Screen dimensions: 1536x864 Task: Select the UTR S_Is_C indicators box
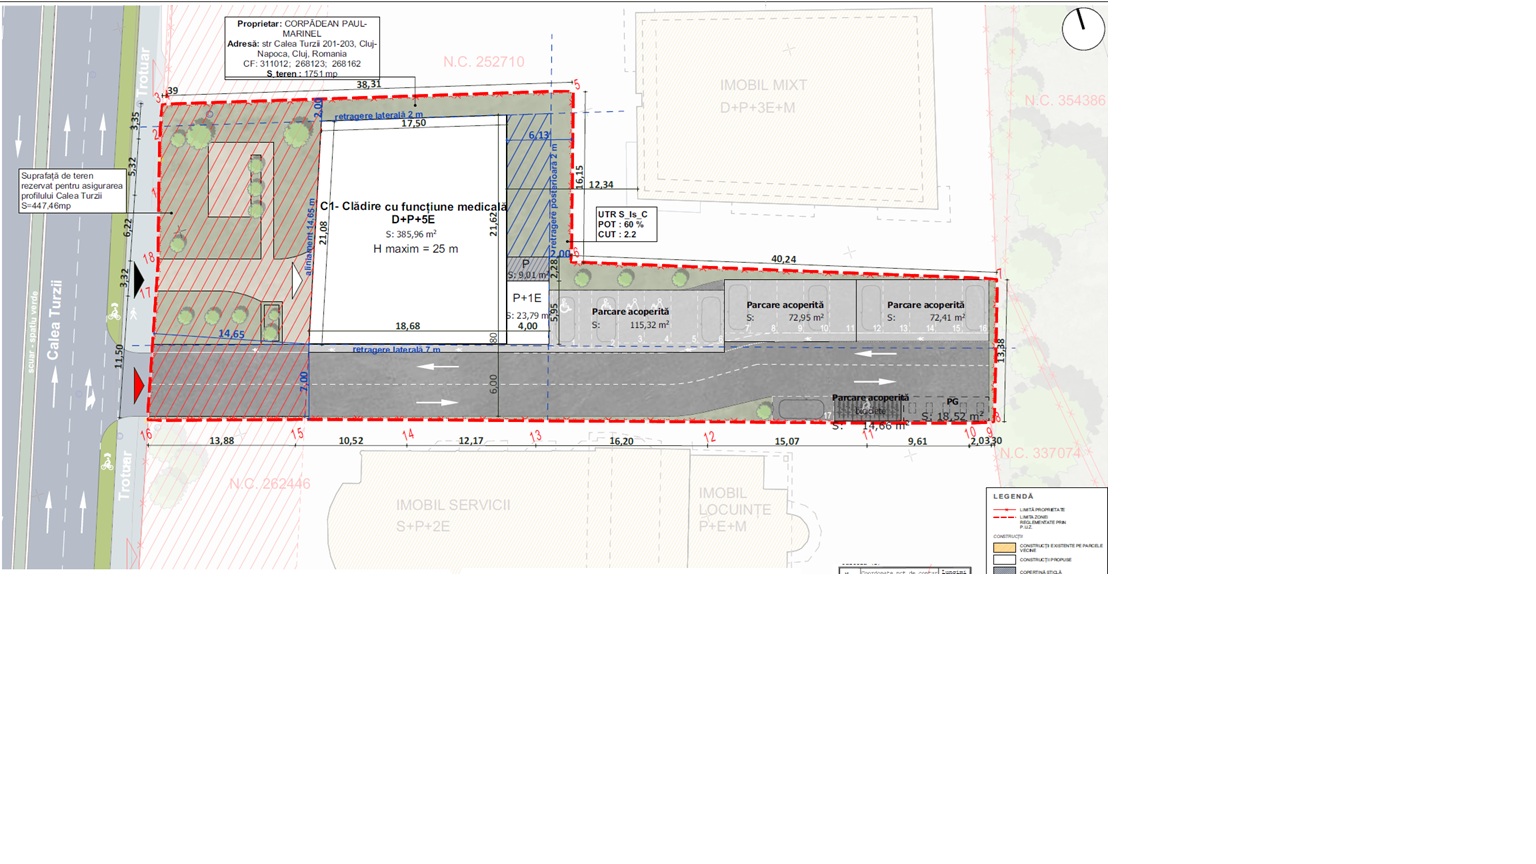click(626, 225)
